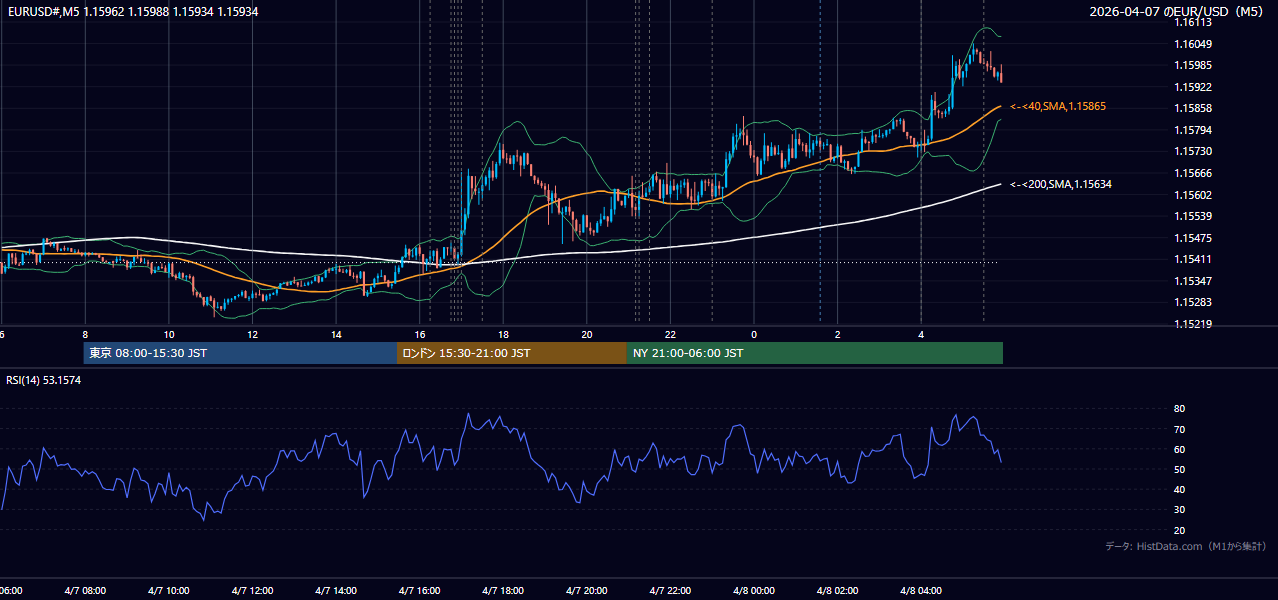Click the hour label 8 under the price chart
Image resolution: width=1278 pixels, height=600 pixels.
85,334
